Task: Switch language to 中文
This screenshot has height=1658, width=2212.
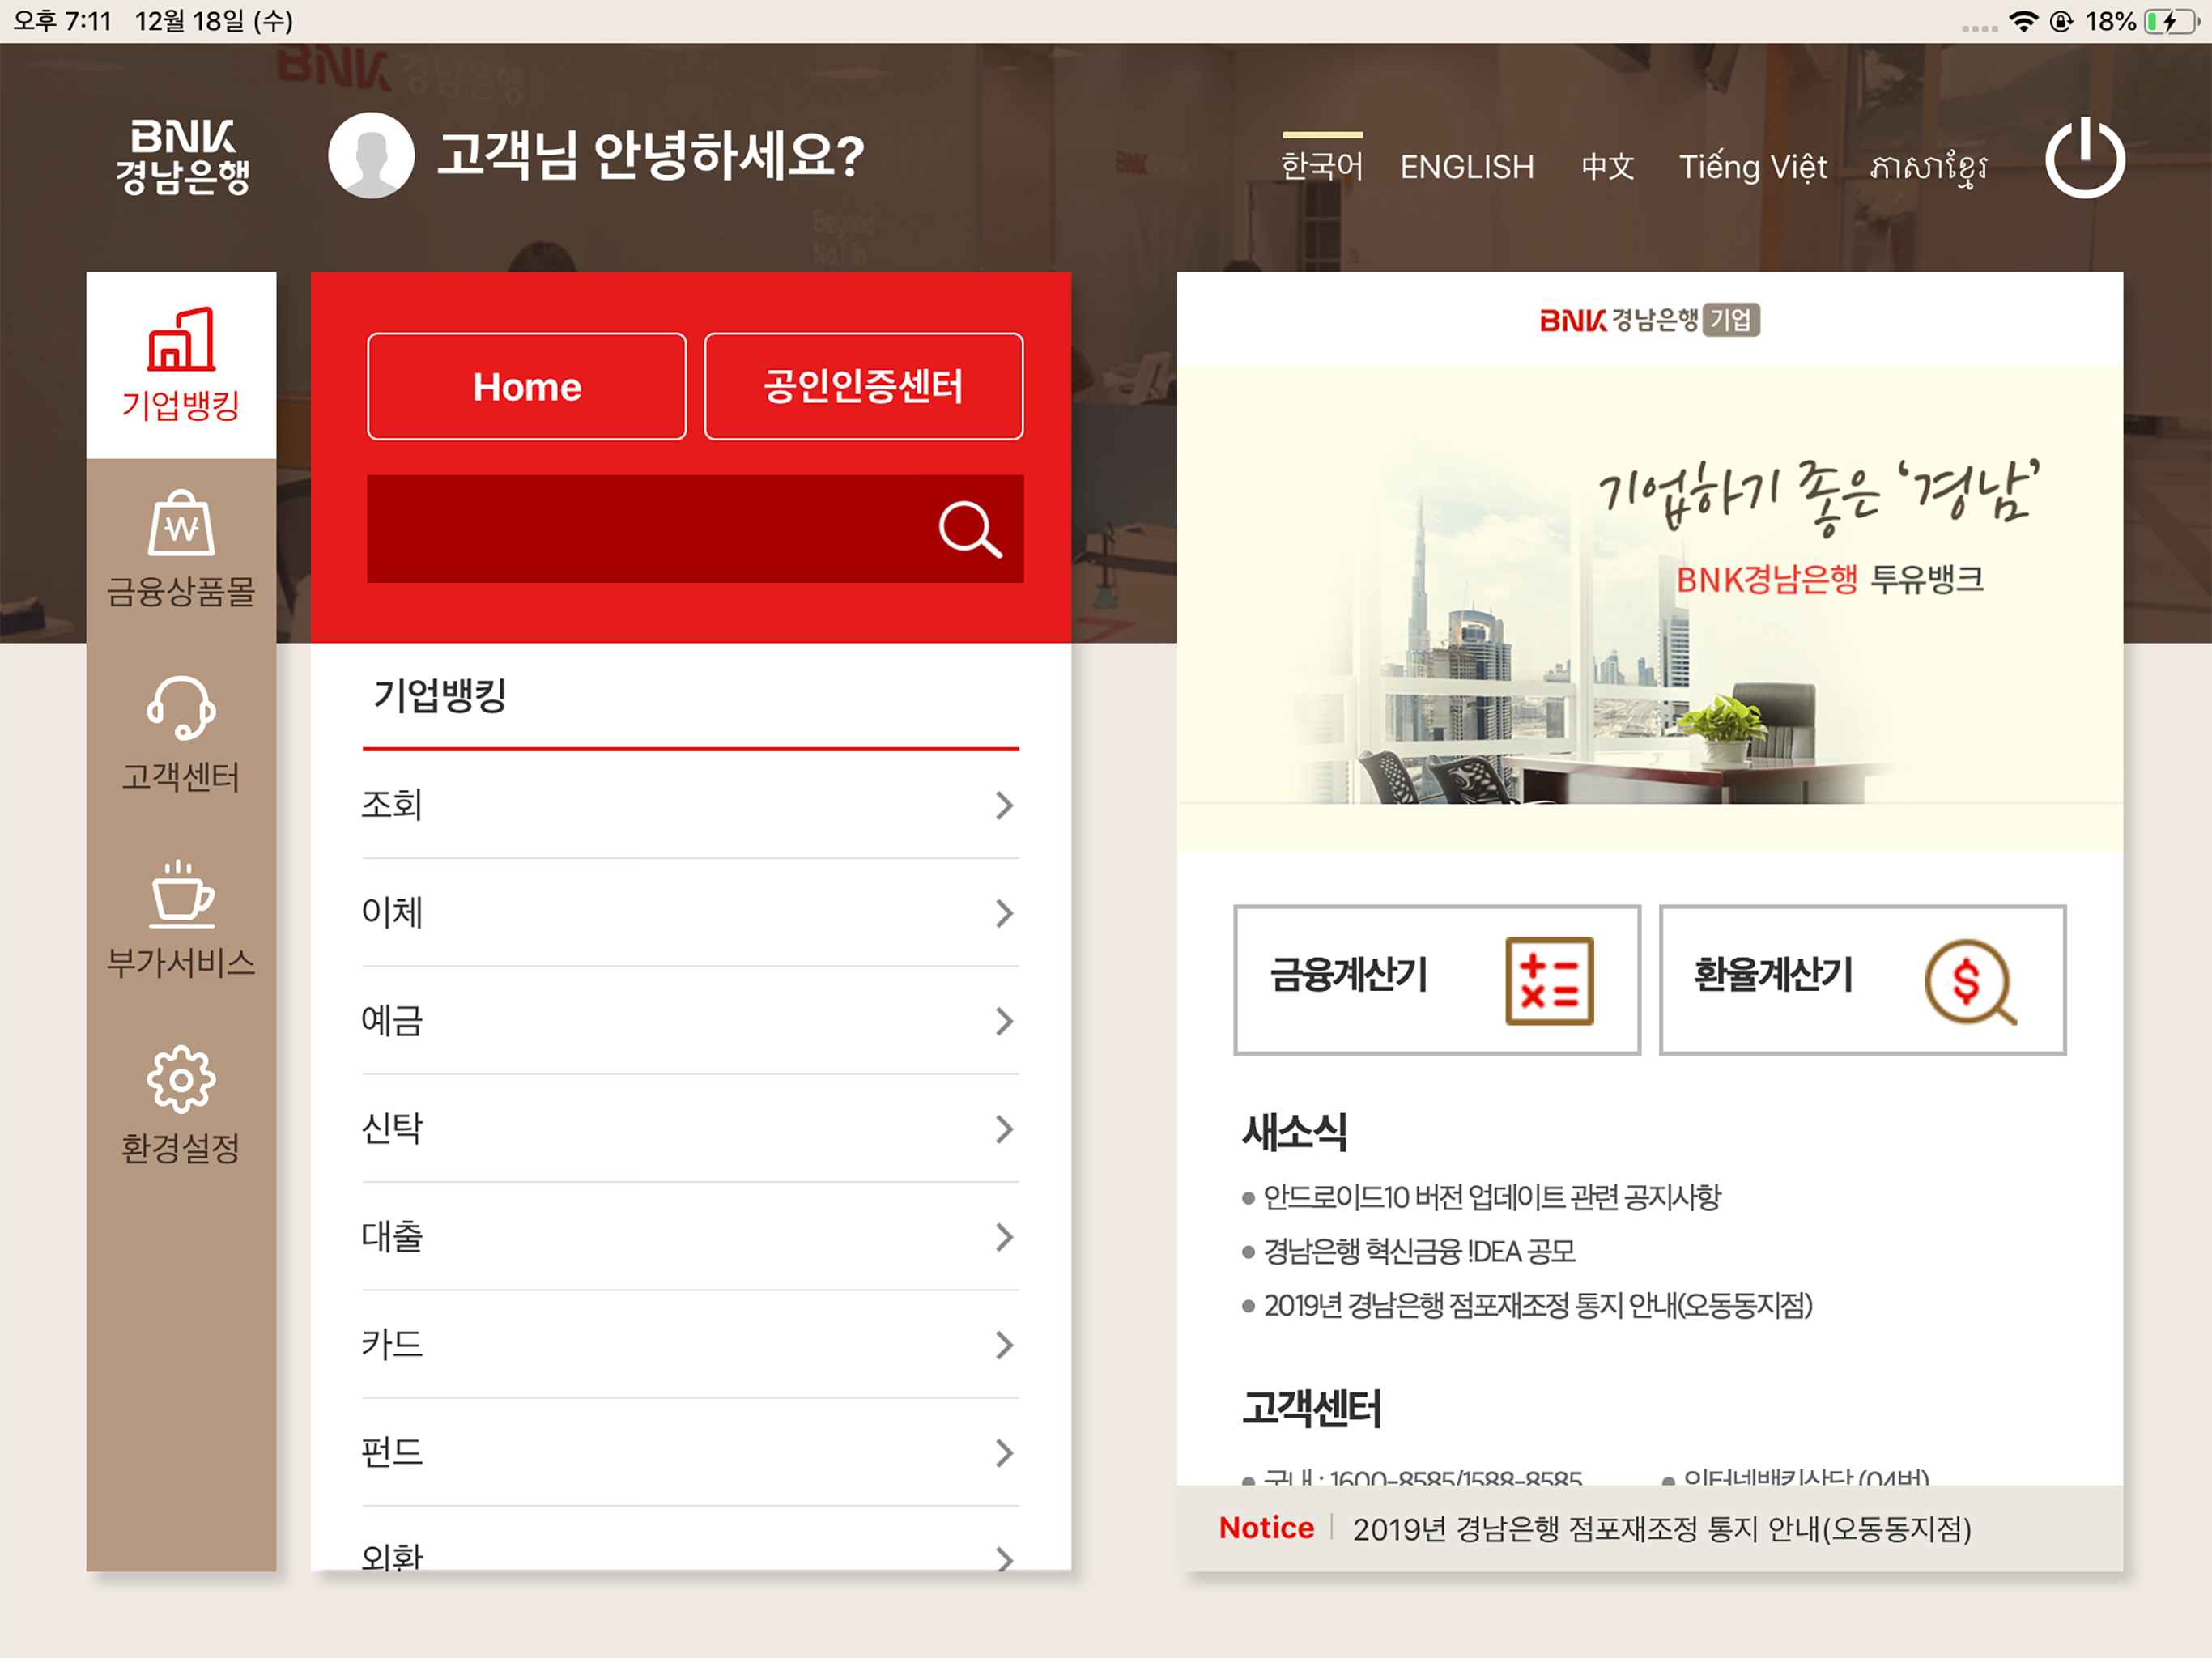Action: (1608, 166)
